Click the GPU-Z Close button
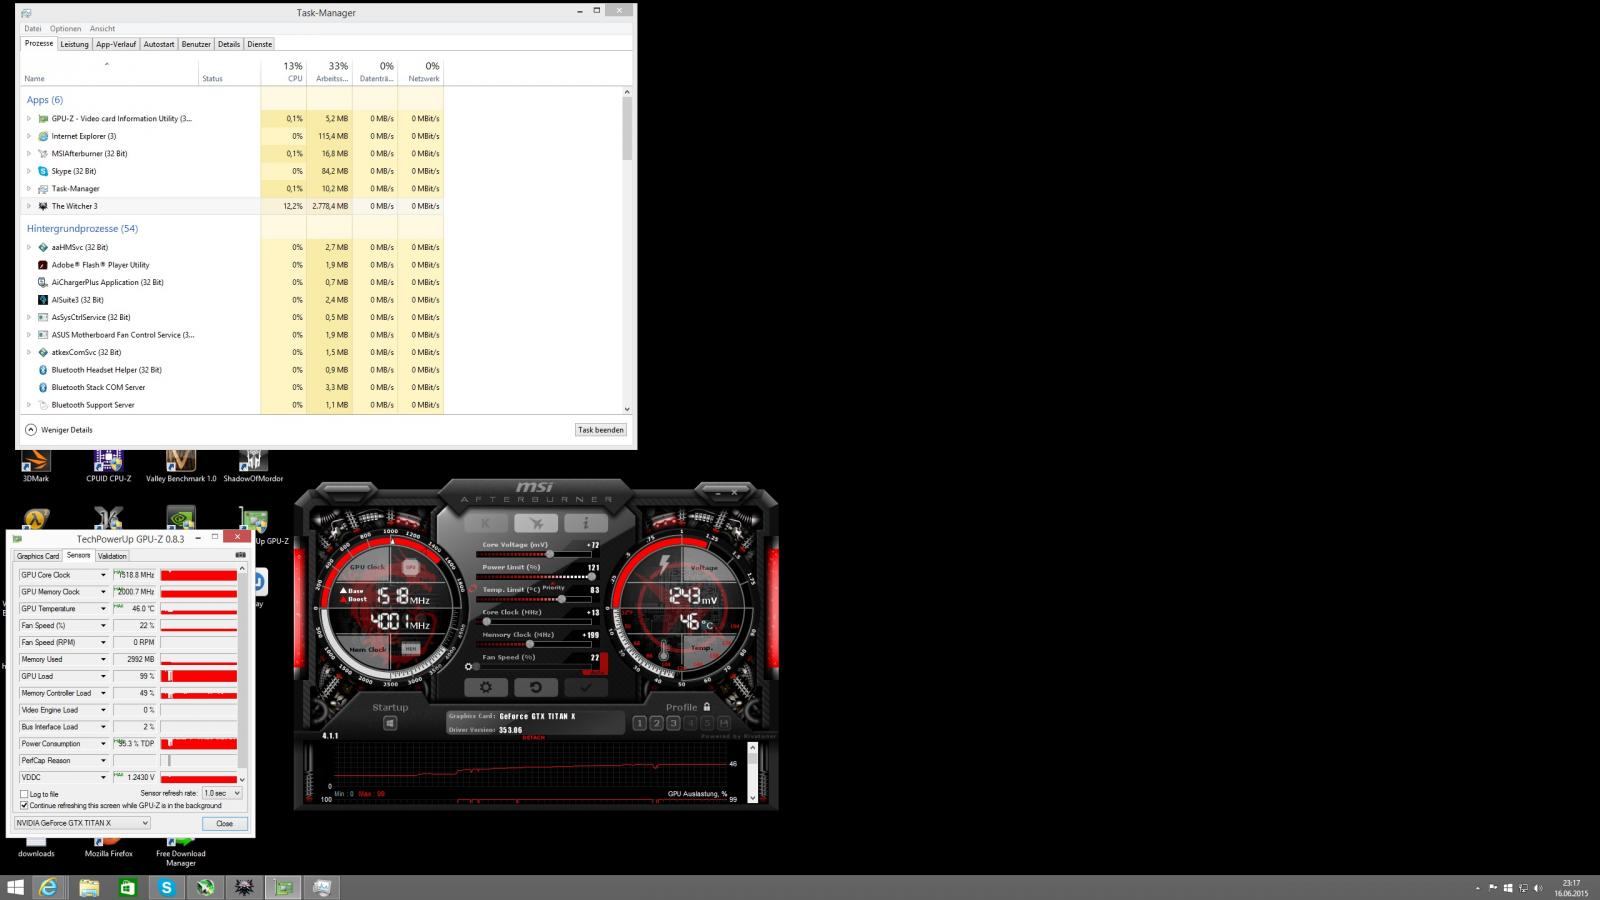This screenshot has height=900, width=1600. [224, 823]
